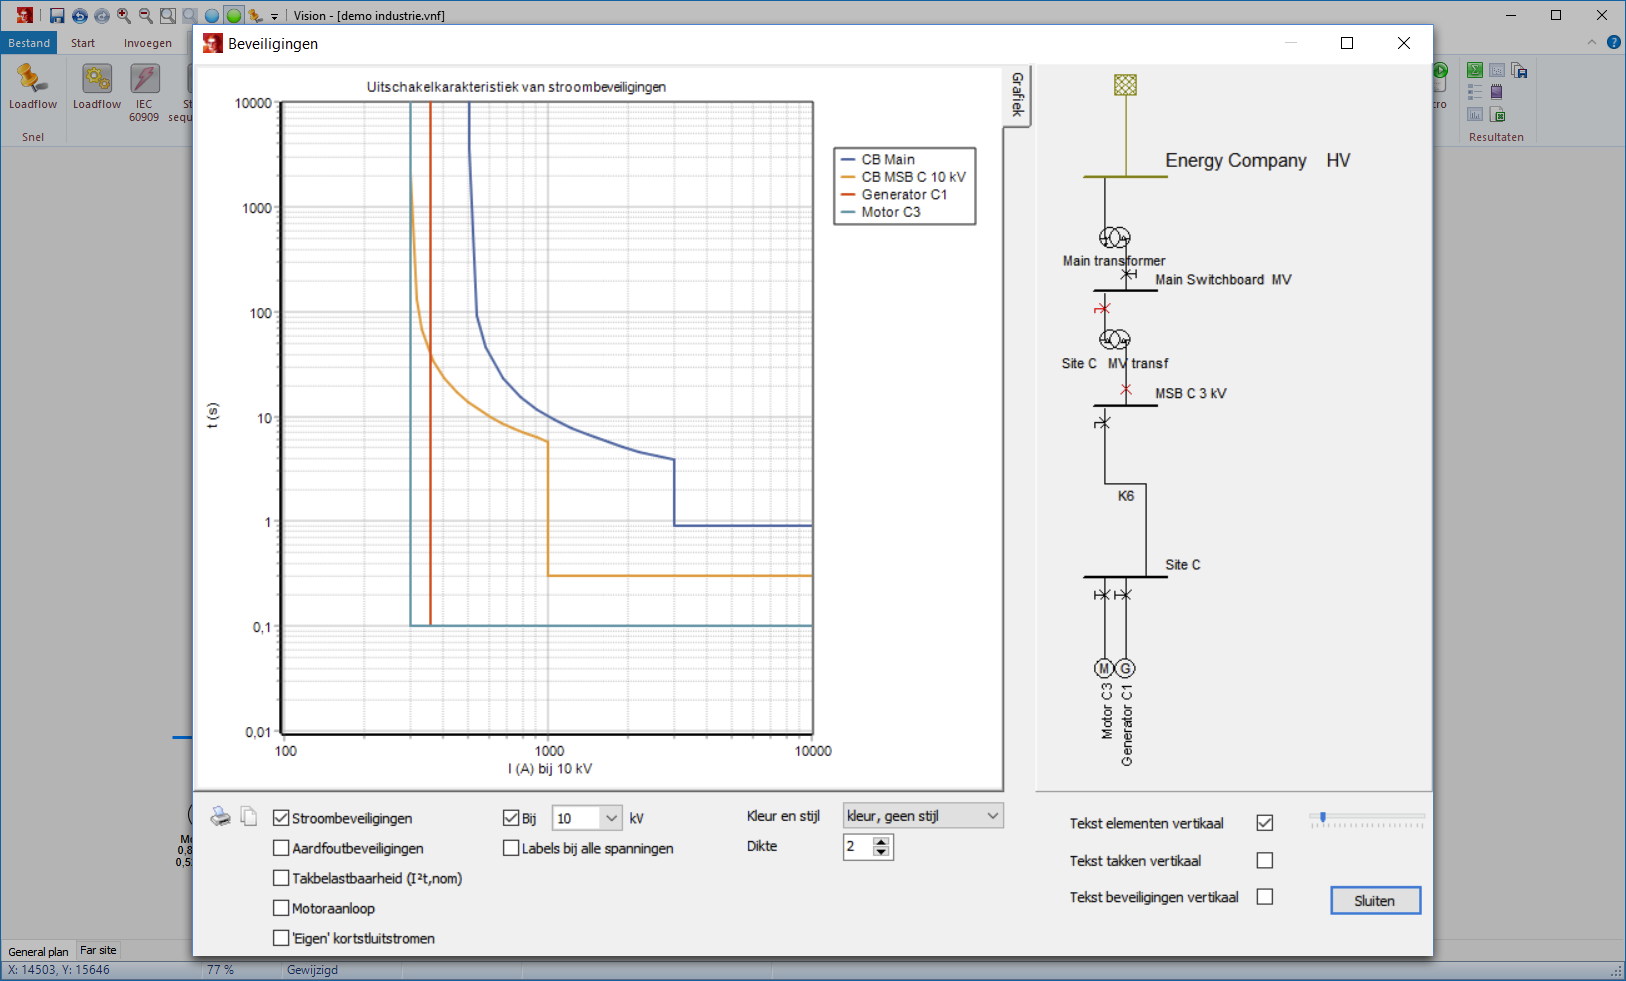Open the quick access toolbar customize arrow
Viewport: 1626px width, 981px height.
pyautogui.click(x=275, y=17)
